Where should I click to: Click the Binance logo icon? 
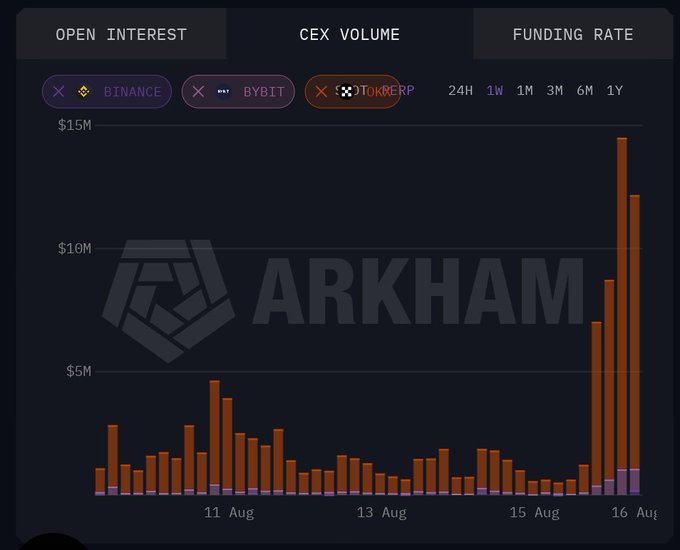tap(84, 92)
